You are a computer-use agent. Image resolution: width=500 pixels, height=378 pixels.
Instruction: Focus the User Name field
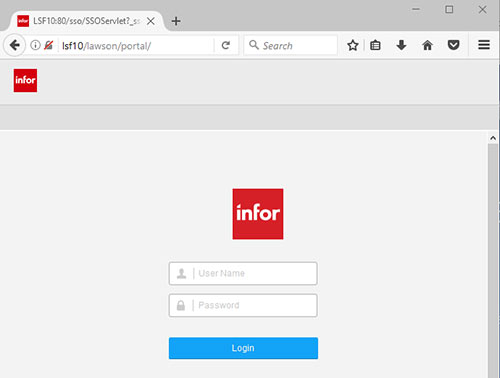click(243, 274)
